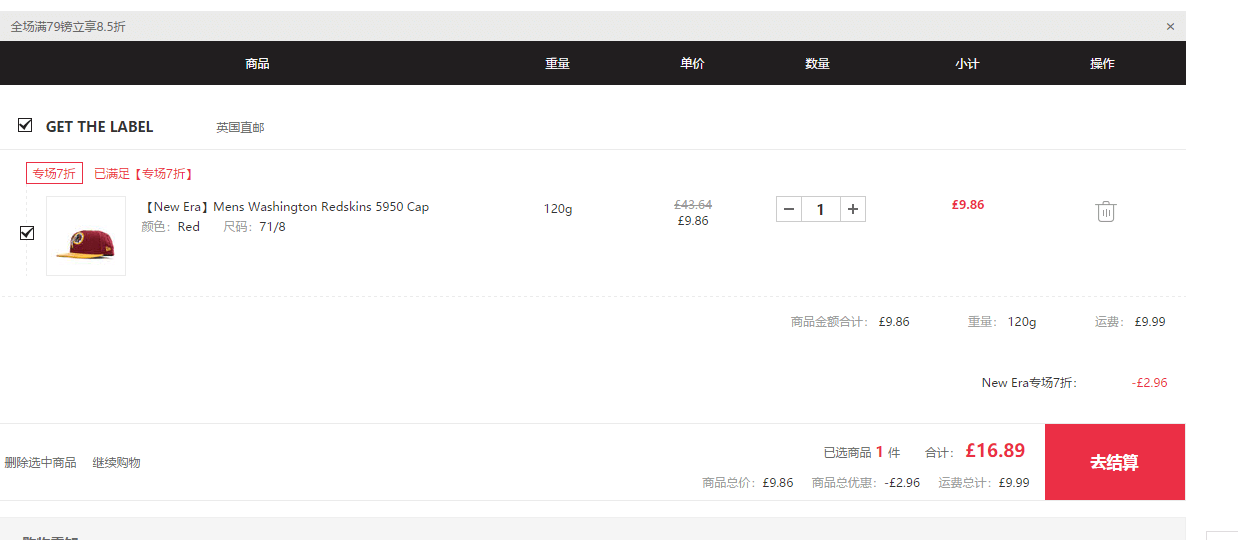The image size is (1238, 540).
Task: Click the 单价 column header
Action: [692, 63]
